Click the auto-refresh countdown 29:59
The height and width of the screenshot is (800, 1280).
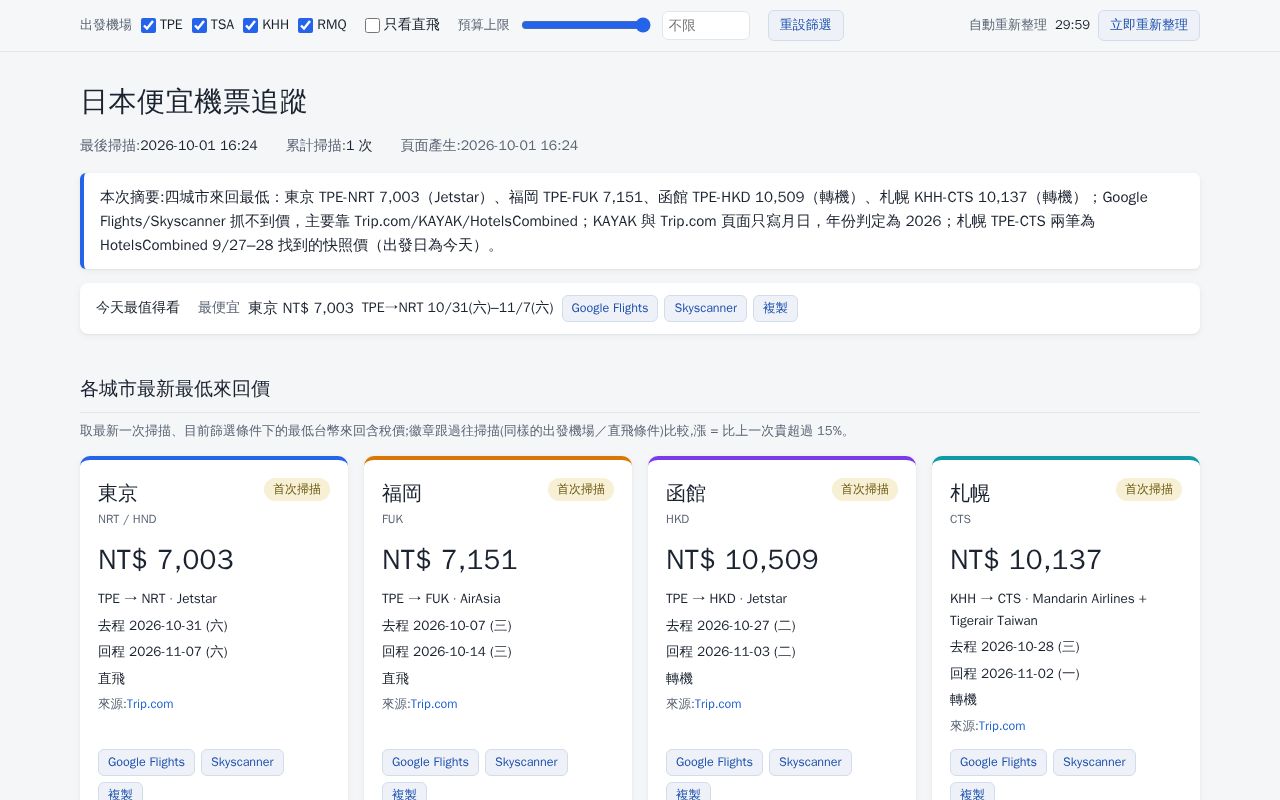(x=1072, y=25)
